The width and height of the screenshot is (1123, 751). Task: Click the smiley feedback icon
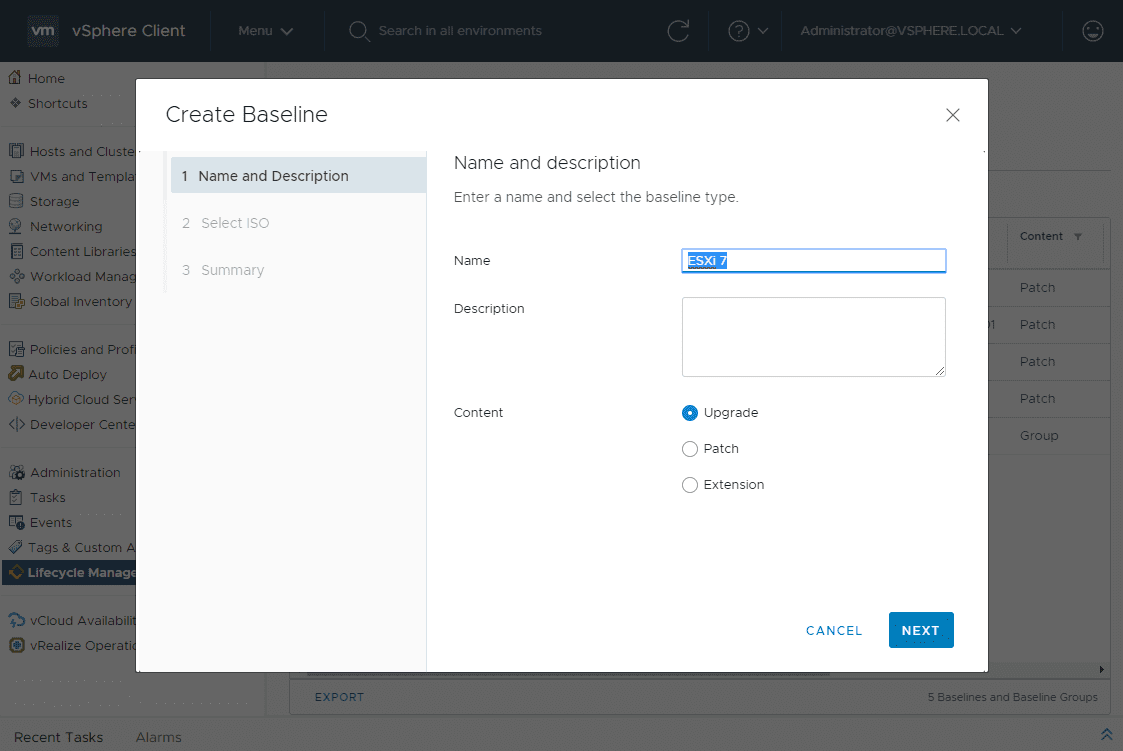[1093, 31]
